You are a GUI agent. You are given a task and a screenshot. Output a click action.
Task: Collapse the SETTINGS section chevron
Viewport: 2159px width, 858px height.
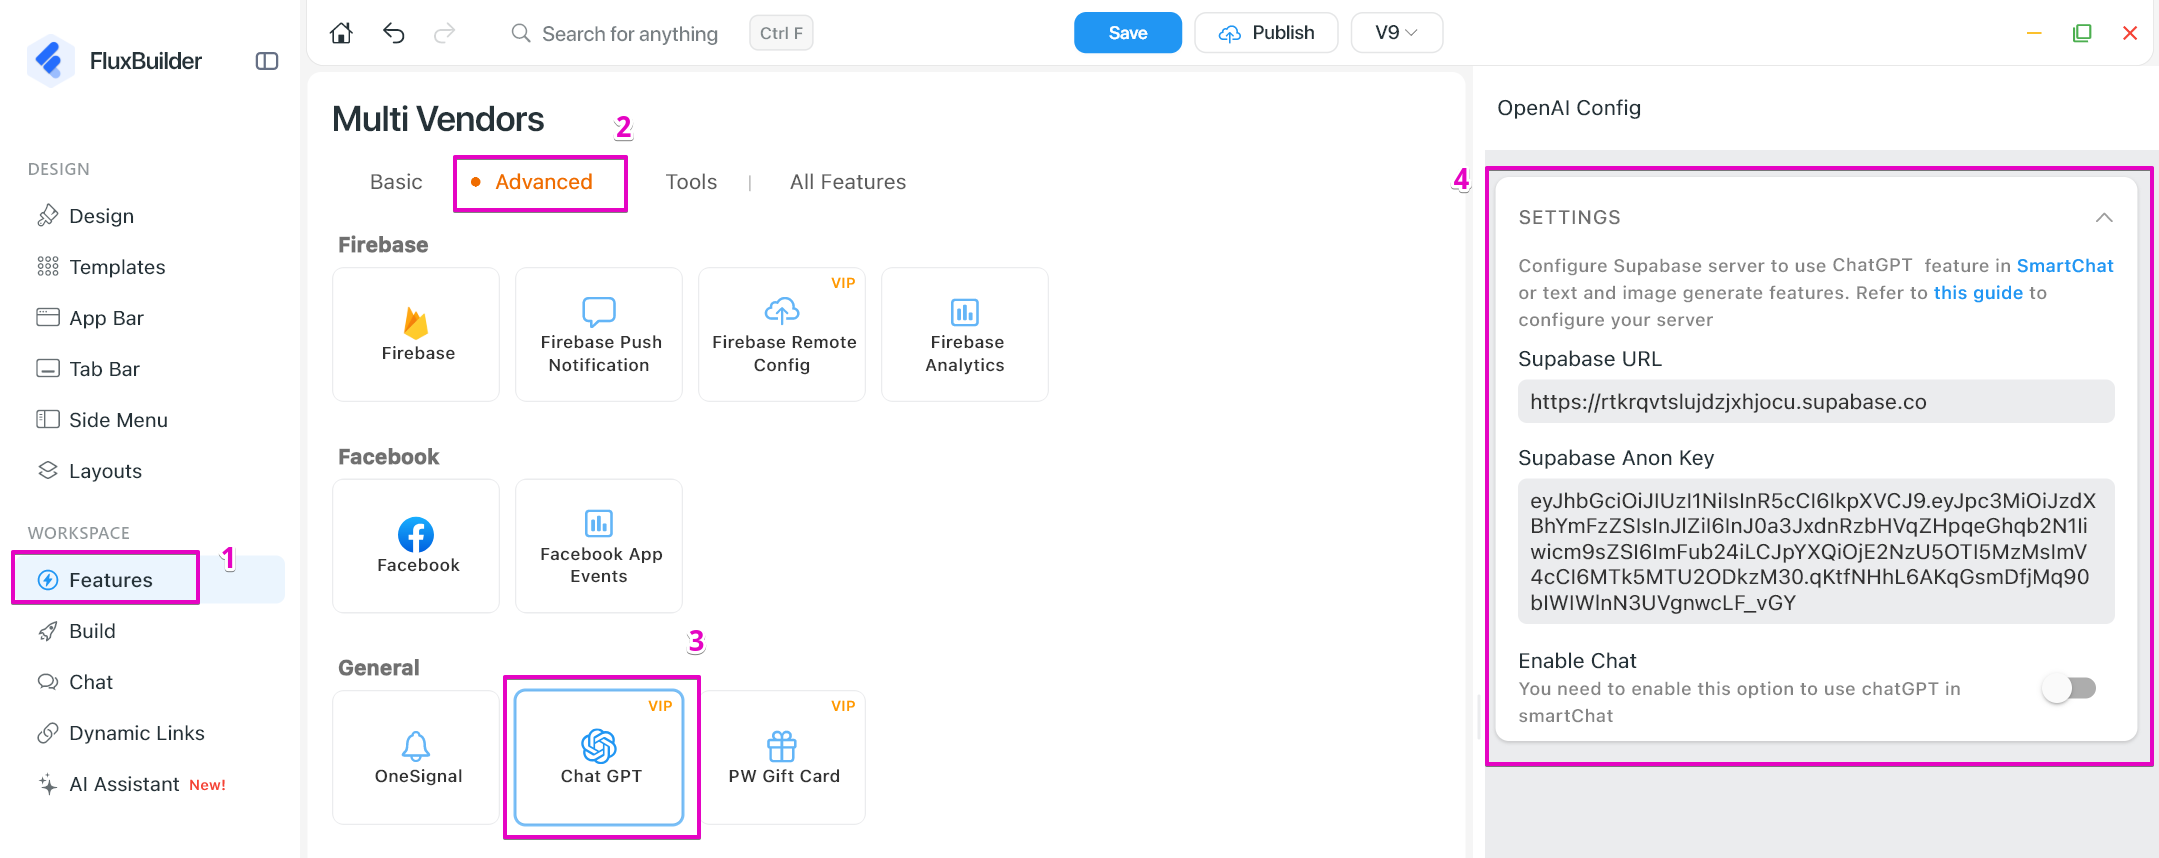(2104, 217)
